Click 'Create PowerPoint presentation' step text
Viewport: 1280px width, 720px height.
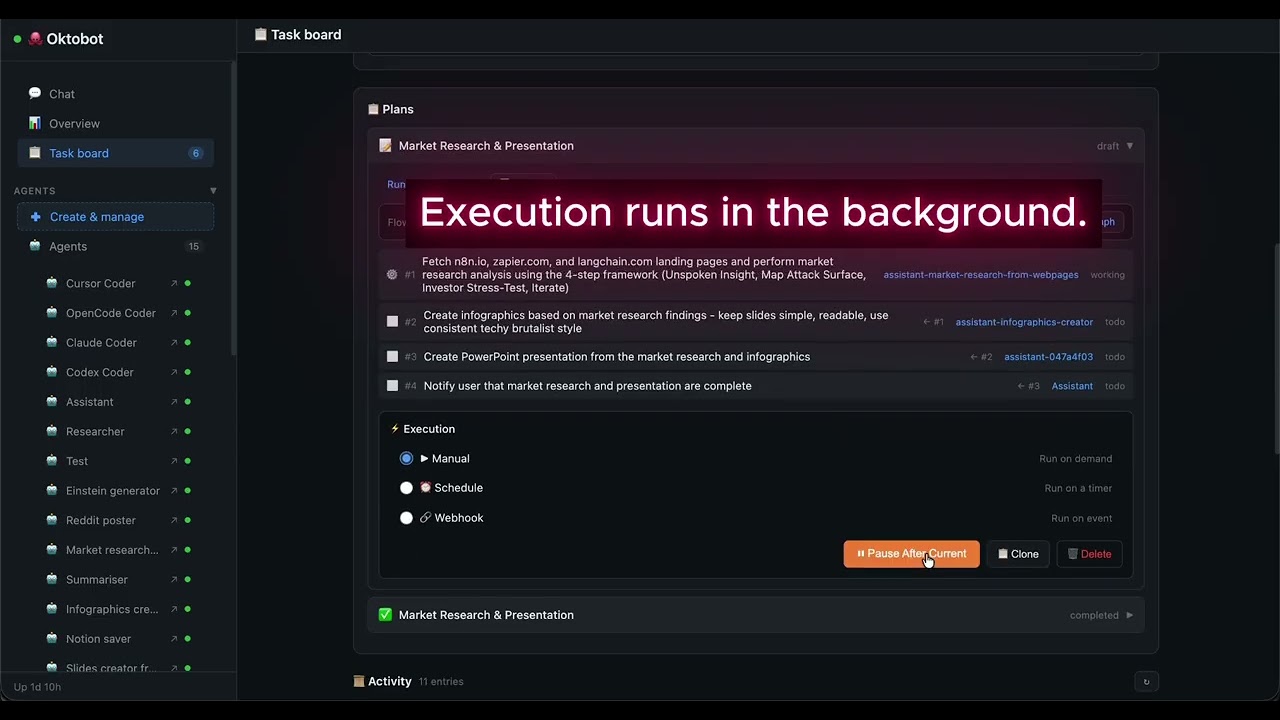pyautogui.click(x=617, y=357)
